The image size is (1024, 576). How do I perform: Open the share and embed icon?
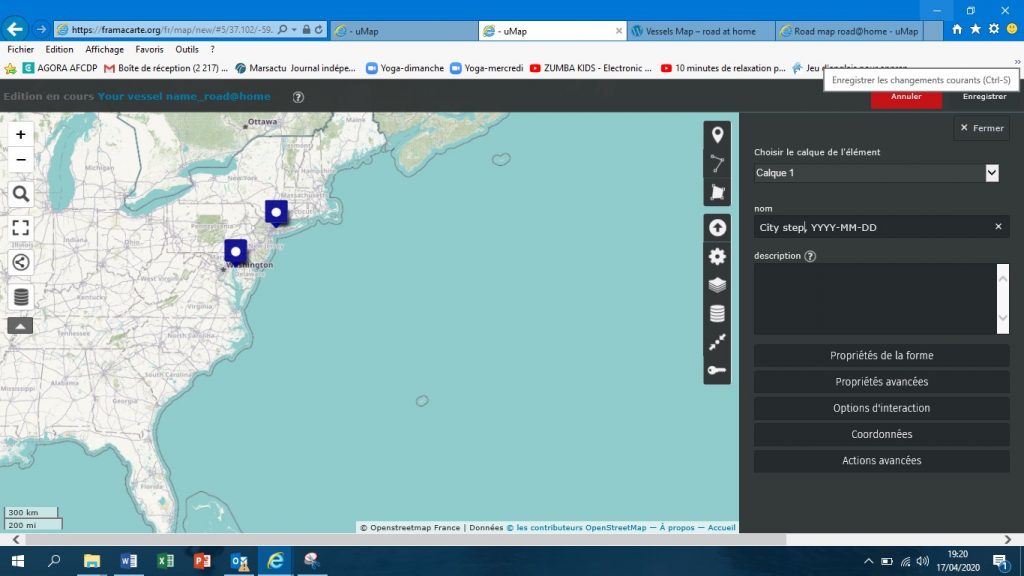[x=21, y=263]
